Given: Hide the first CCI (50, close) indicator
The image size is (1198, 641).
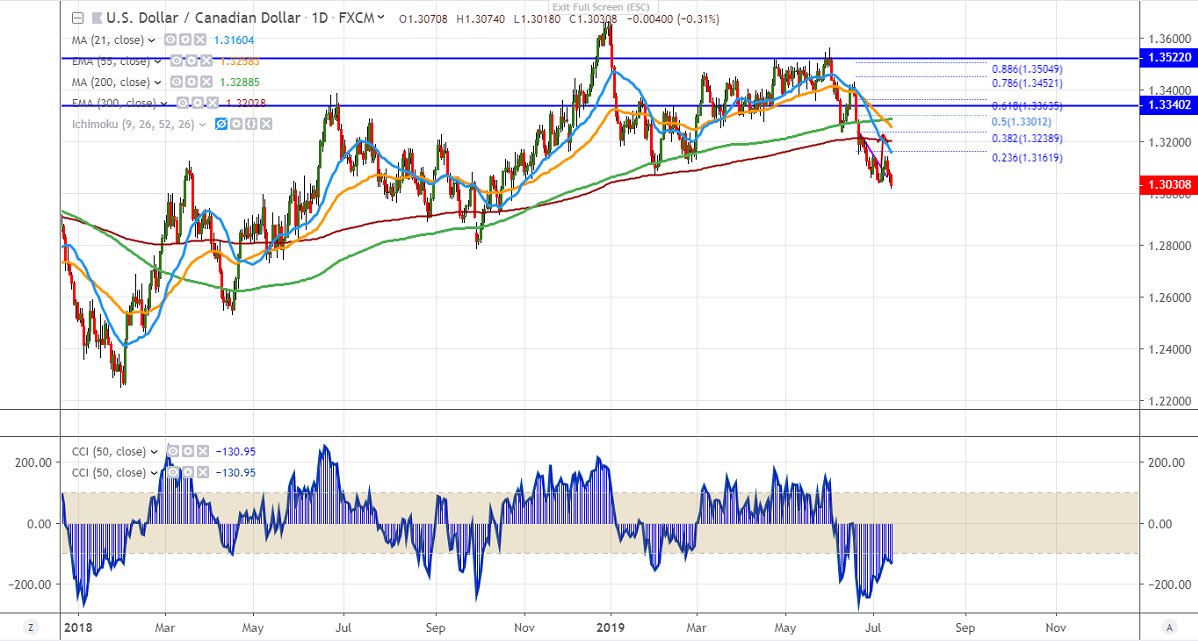Looking at the screenshot, I should [x=173, y=452].
